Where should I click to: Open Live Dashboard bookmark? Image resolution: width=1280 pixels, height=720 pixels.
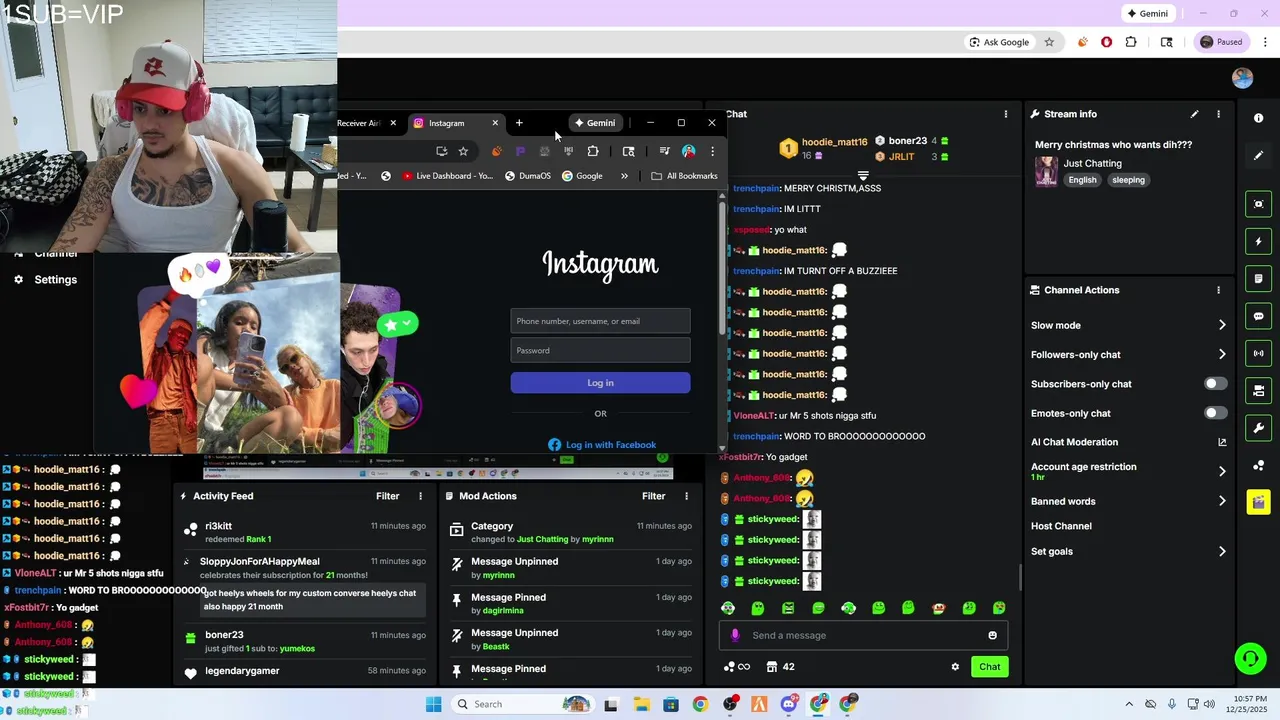pos(447,176)
